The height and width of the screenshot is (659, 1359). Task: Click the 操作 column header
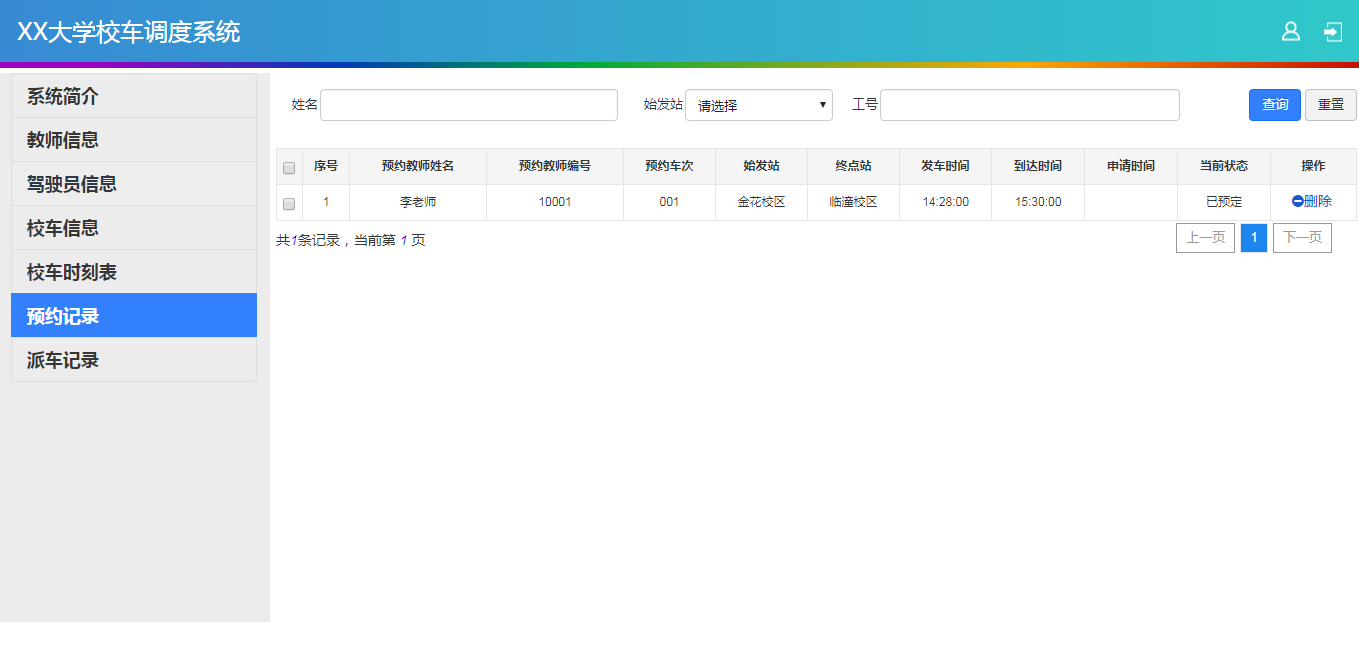coord(1313,166)
